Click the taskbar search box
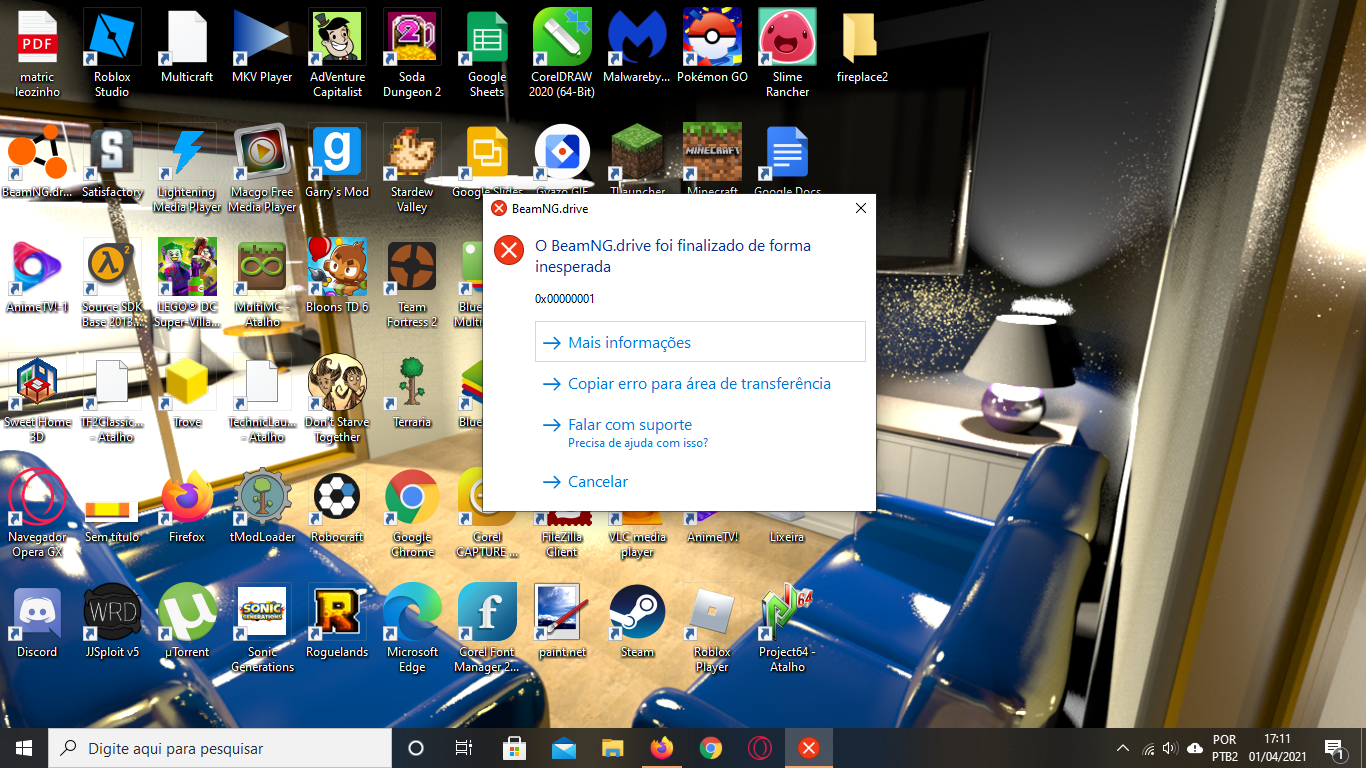1366x768 pixels. pyautogui.click(x=220, y=748)
